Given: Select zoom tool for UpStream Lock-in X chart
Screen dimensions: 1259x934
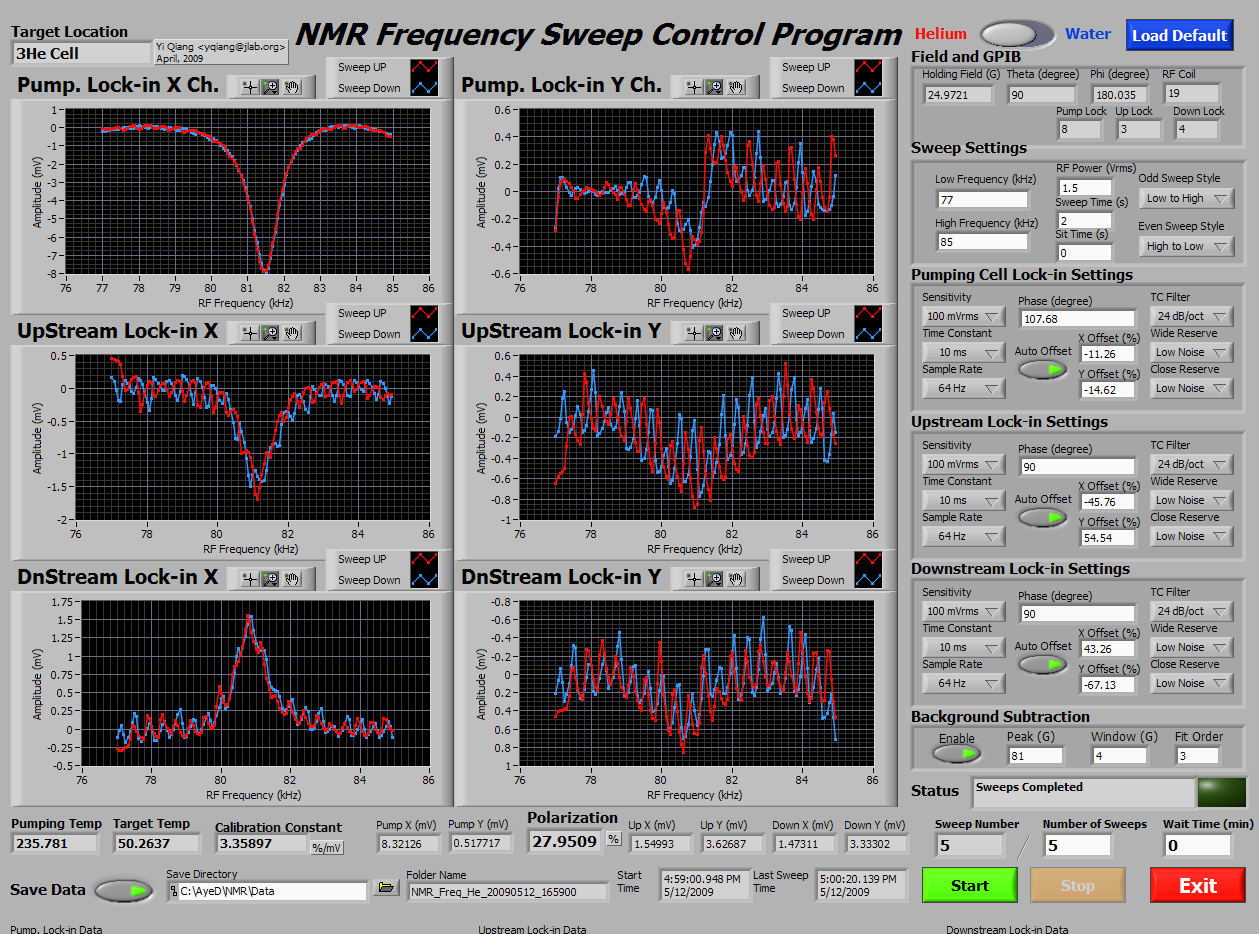Looking at the screenshot, I should click(x=270, y=333).
